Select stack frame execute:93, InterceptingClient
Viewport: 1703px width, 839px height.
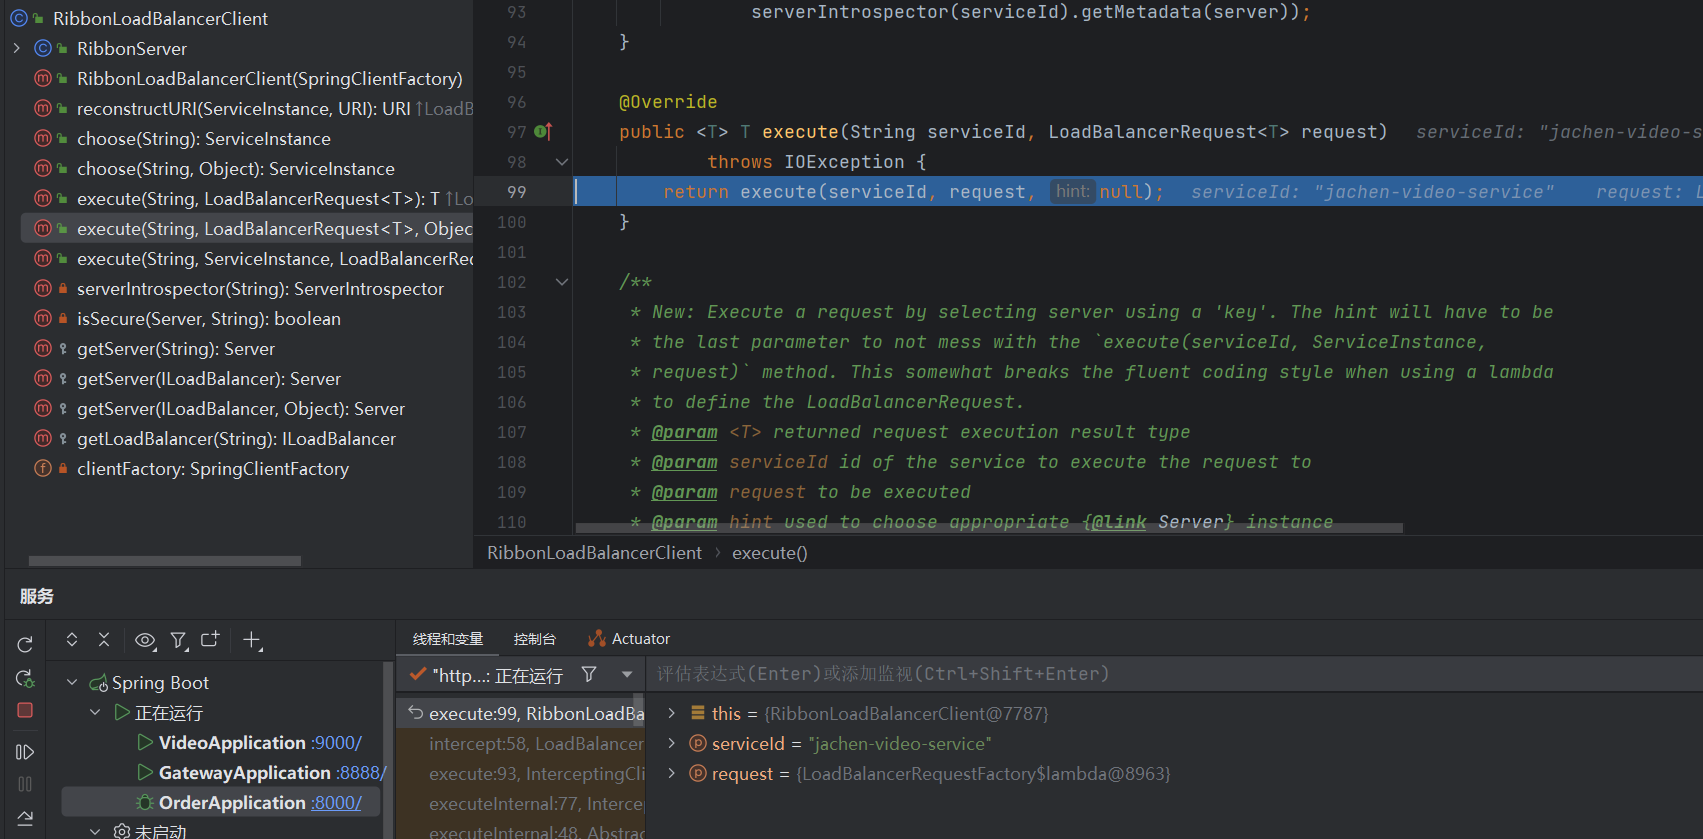click(522, 773)
